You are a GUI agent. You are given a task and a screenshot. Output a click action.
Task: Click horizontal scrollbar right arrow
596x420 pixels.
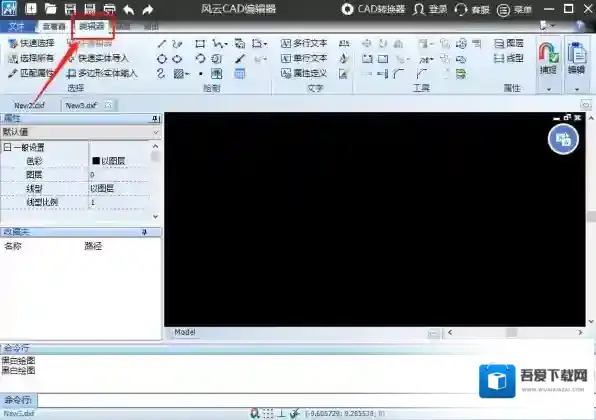580,333
